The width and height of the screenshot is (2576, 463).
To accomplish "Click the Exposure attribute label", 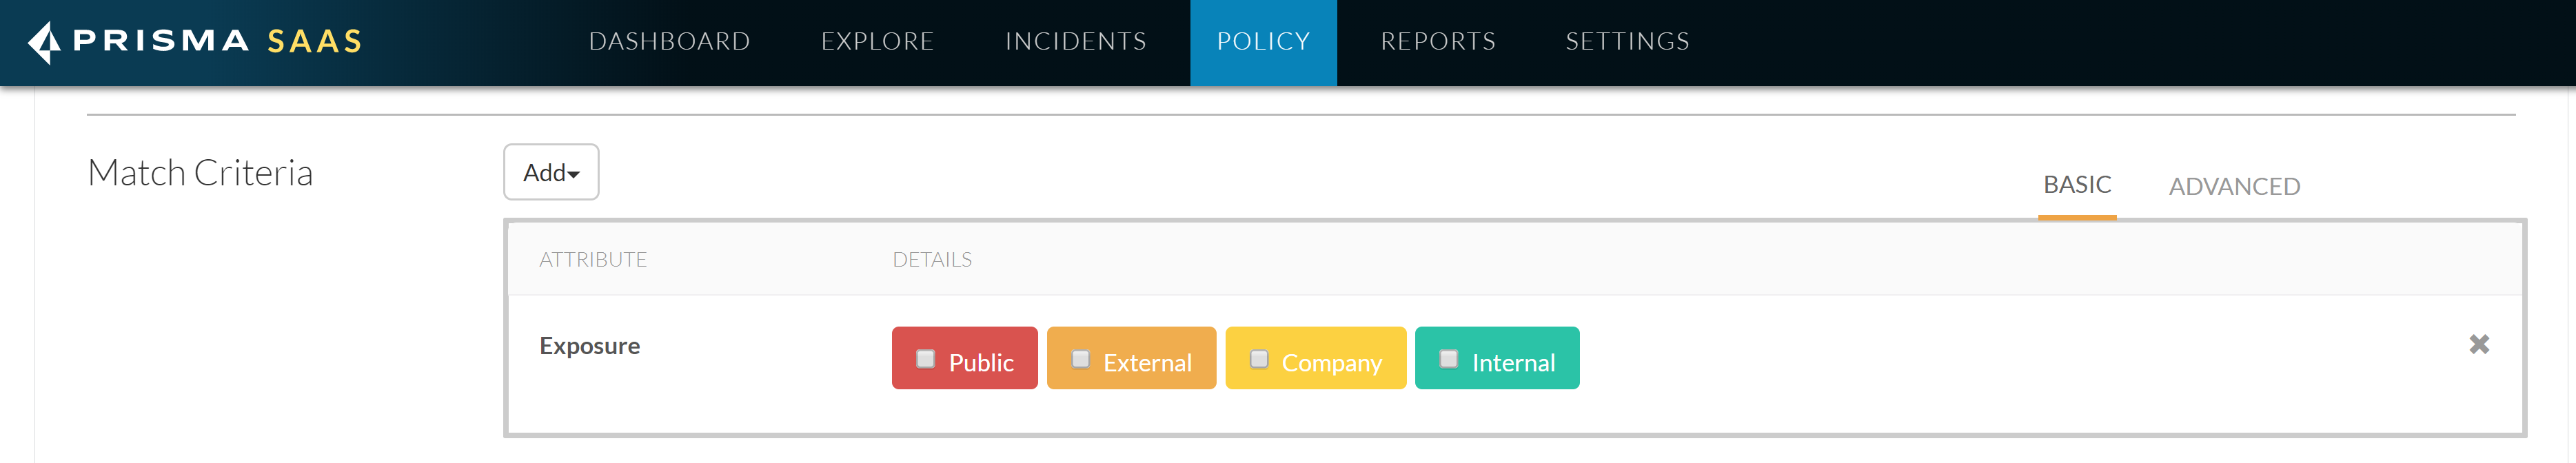I will click(x=590, y=346).
